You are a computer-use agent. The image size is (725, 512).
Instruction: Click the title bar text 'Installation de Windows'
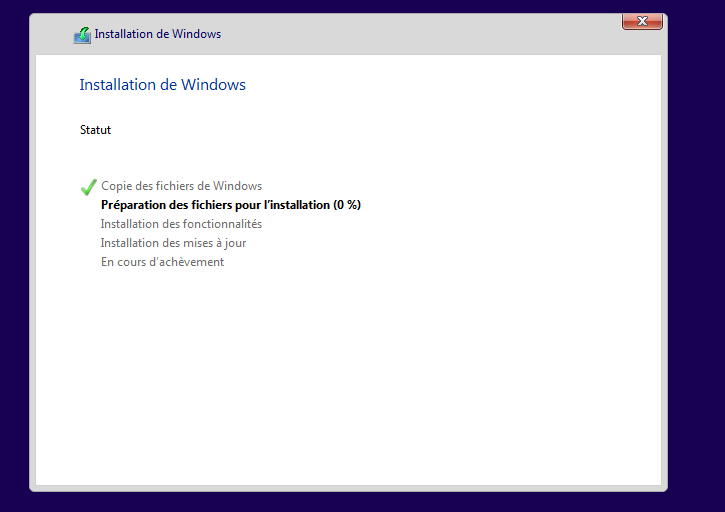(x=158, y=34)
